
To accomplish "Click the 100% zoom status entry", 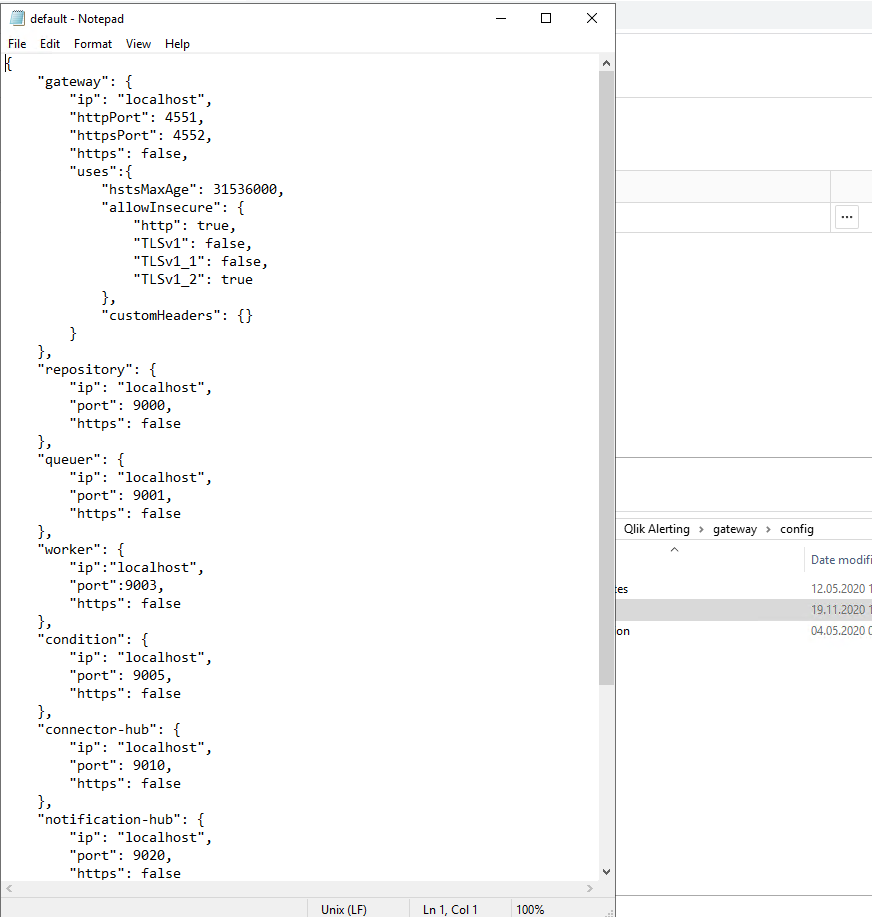I will (x=530, y=909).
